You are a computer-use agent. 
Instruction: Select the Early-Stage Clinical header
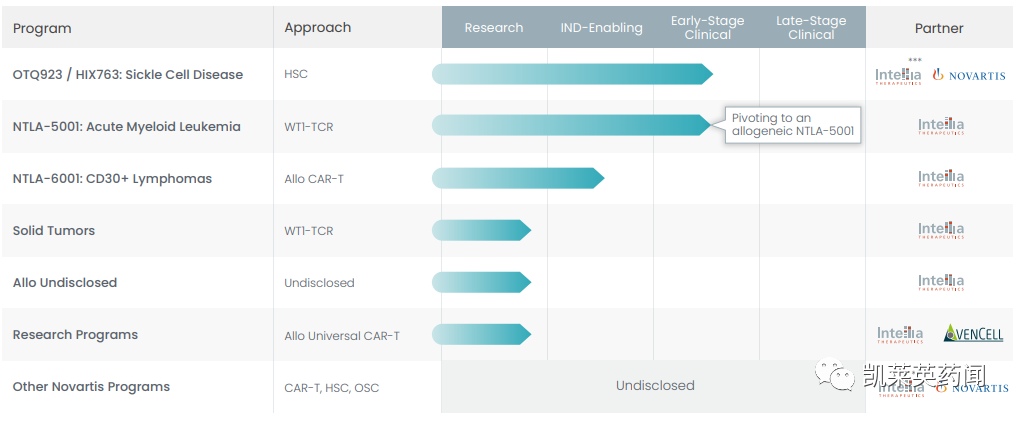[707, 28]
